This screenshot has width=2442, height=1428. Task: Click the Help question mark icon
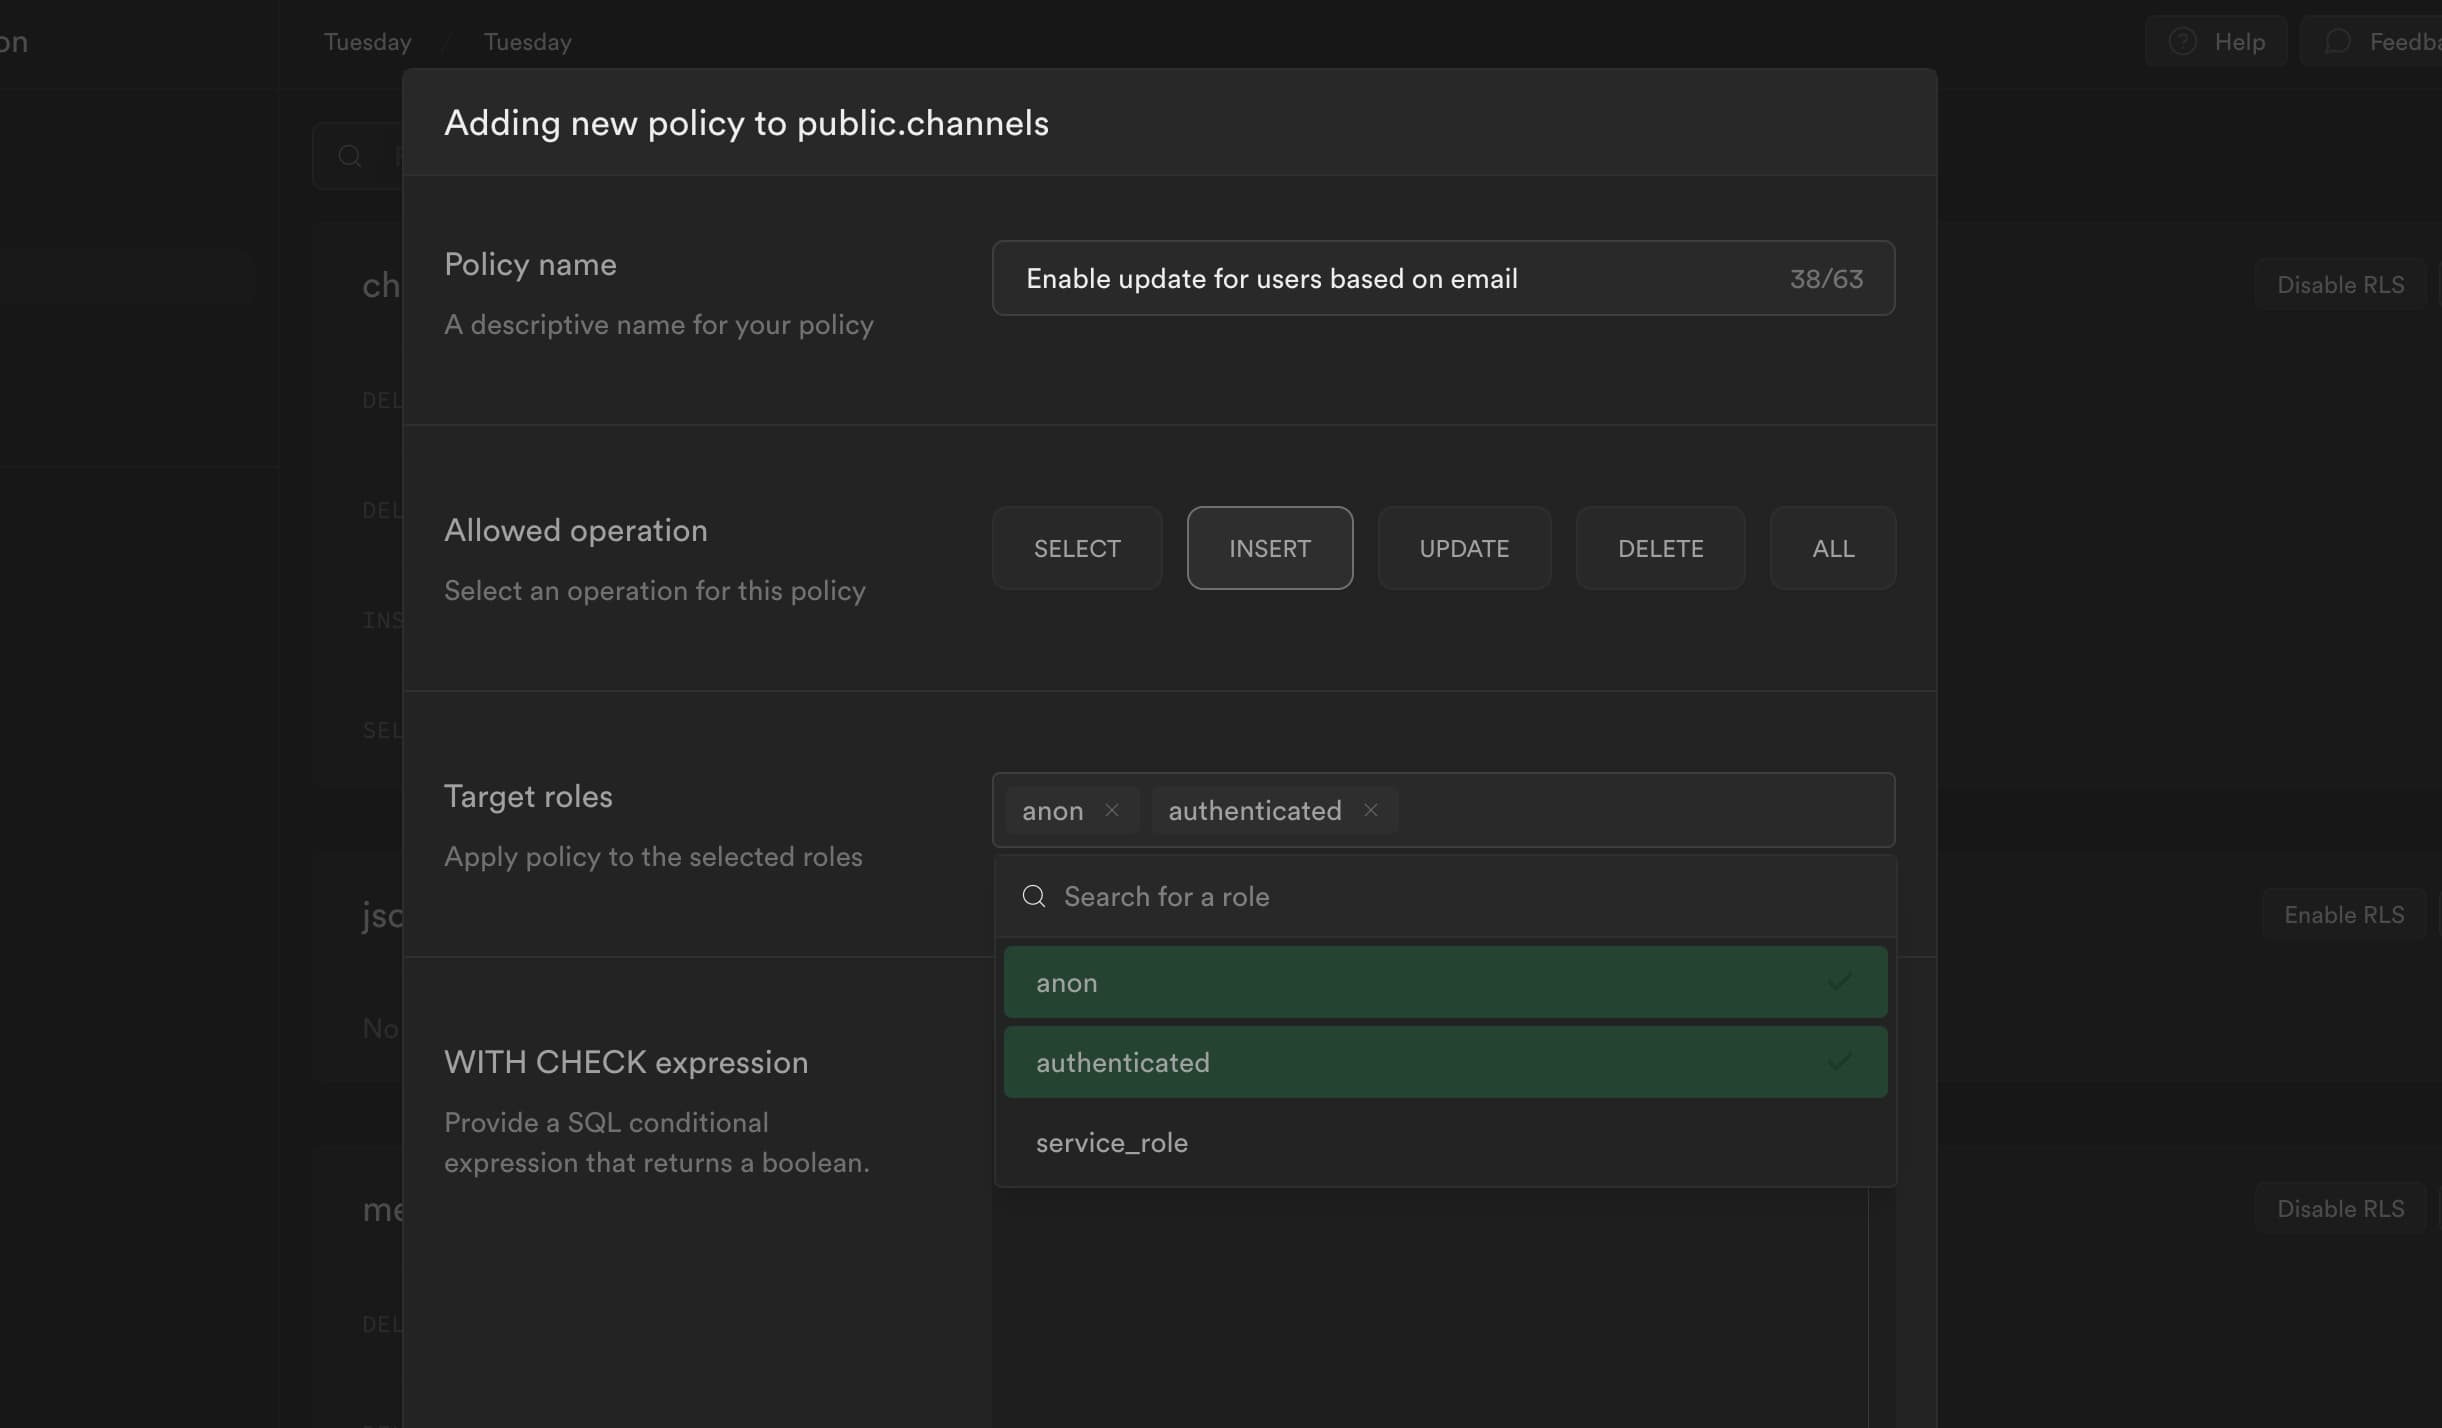pos(2182,41)
